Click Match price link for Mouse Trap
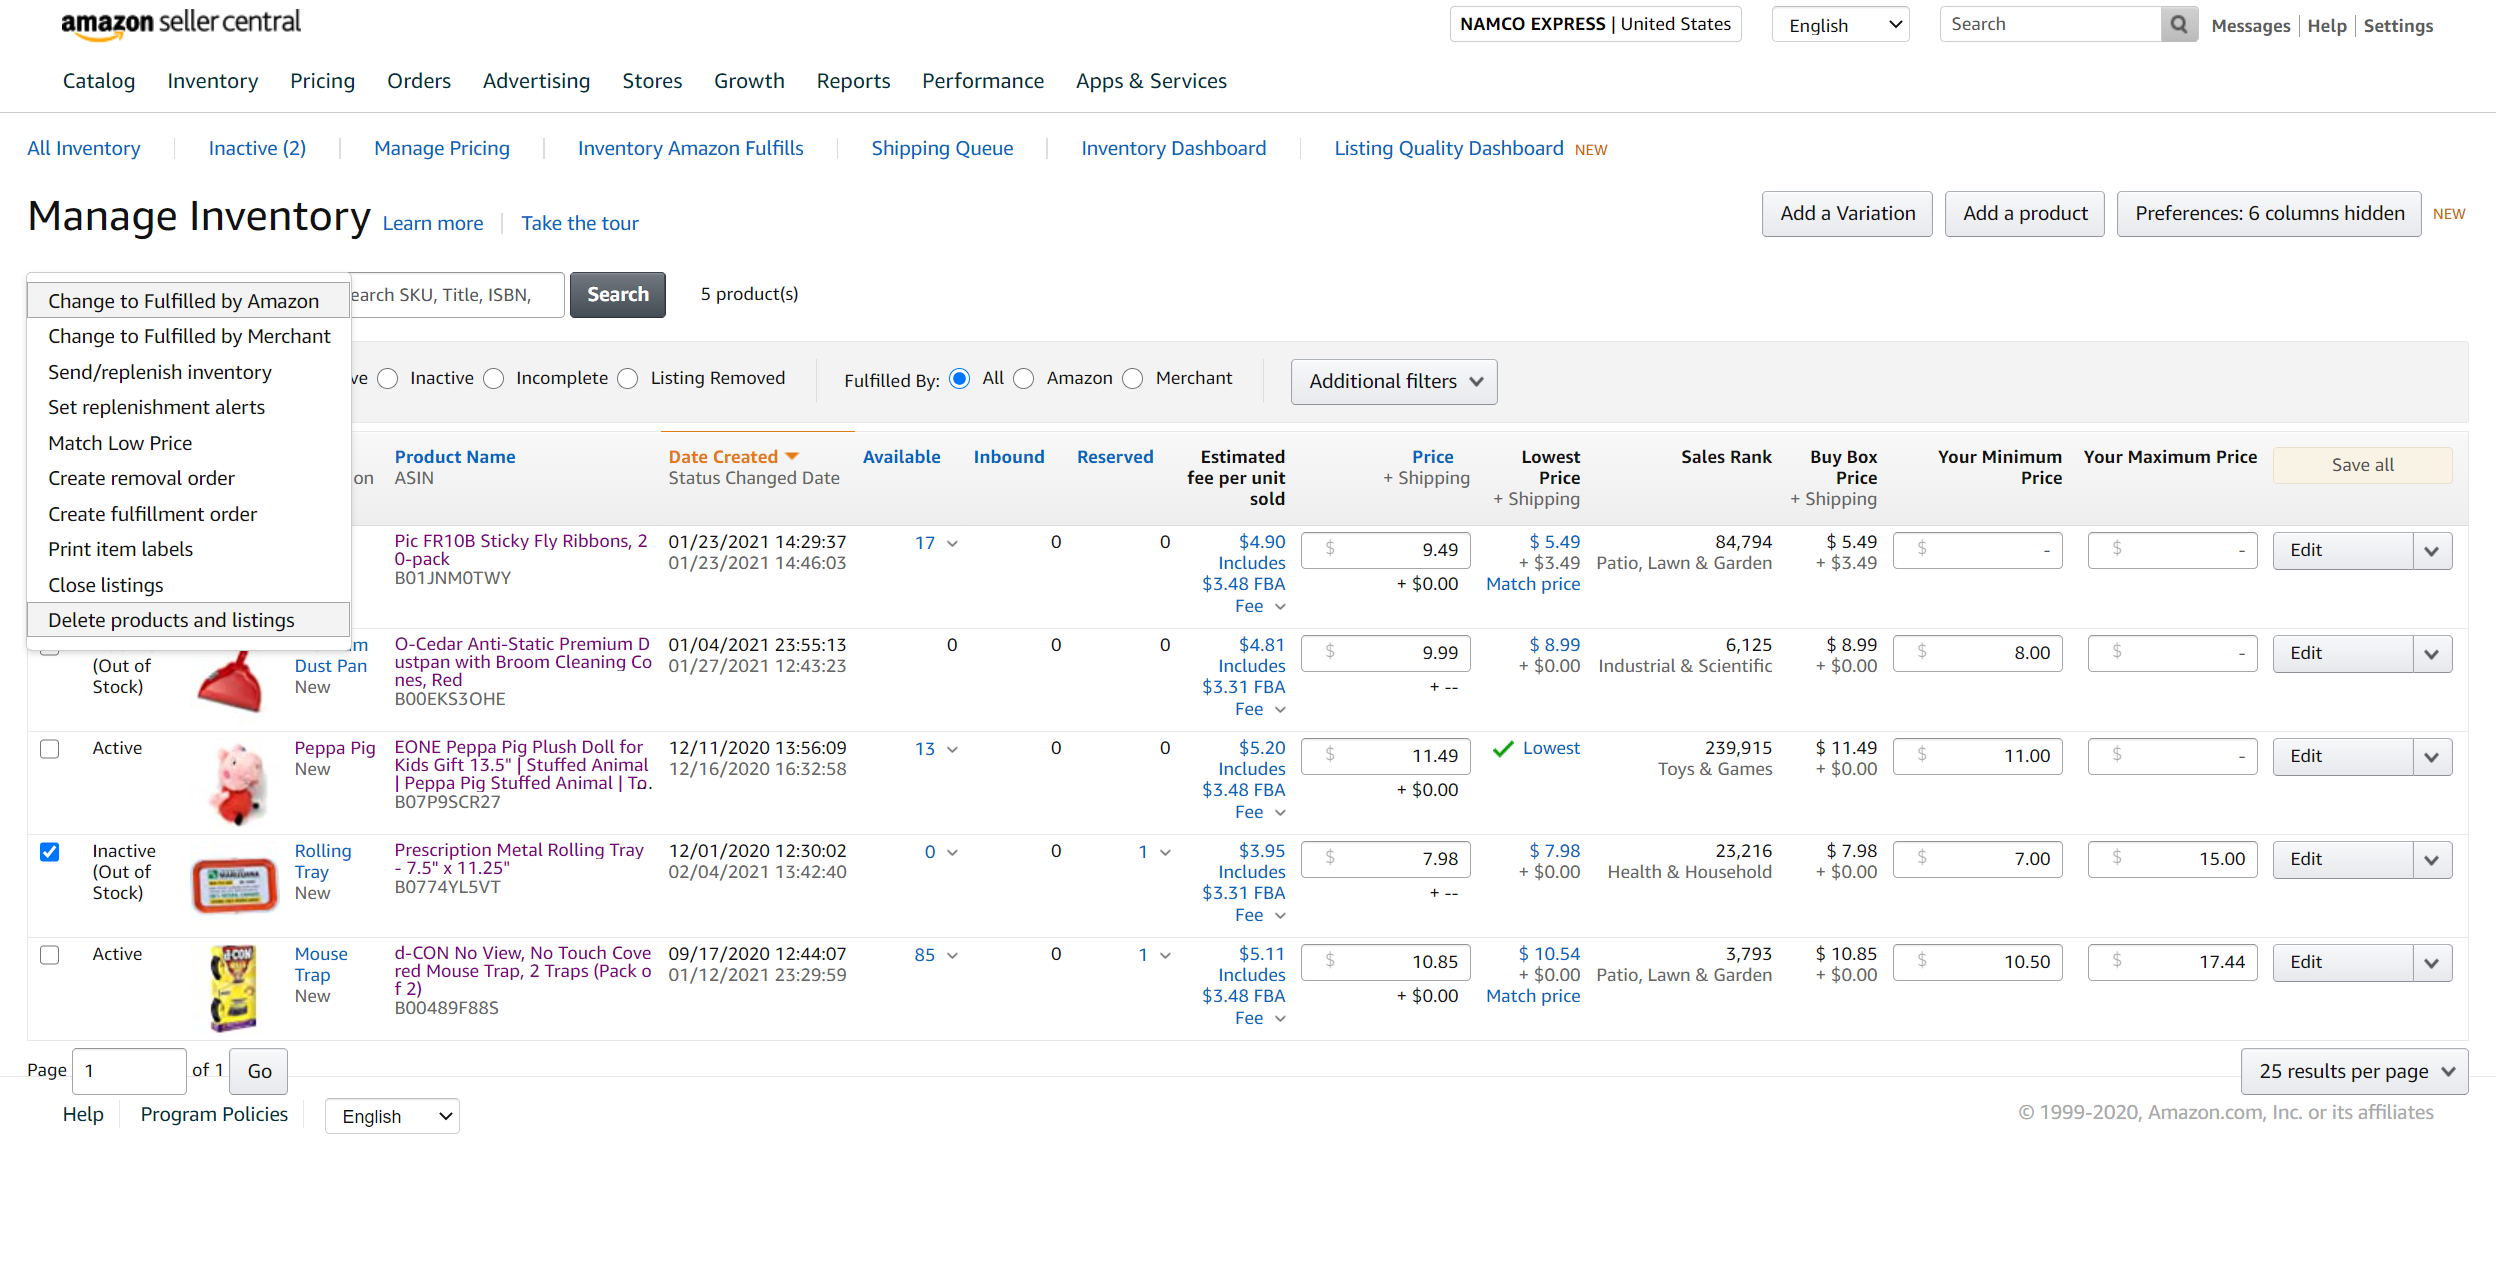This screenshot has width=2496, height=1266. point(1532,996)
